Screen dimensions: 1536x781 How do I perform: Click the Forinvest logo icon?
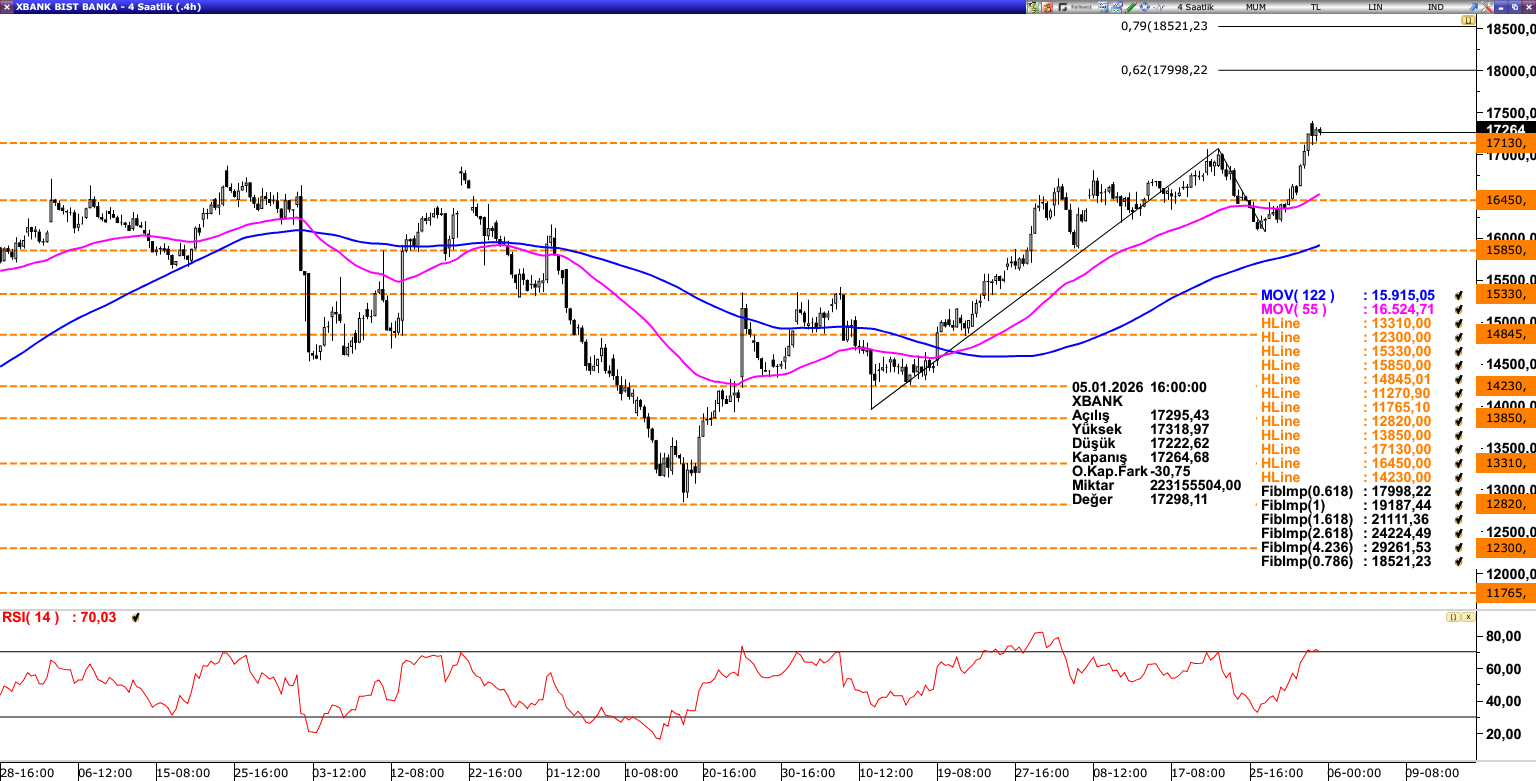[x=1075, y=7]
